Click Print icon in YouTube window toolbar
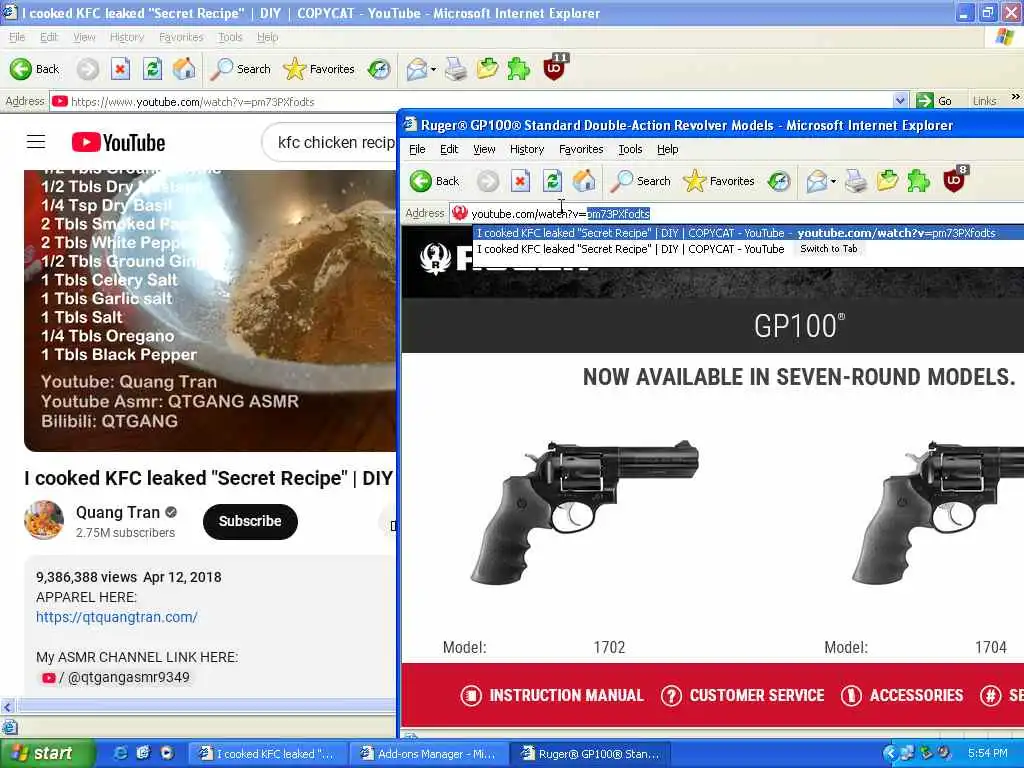 [x=456, y=69]
